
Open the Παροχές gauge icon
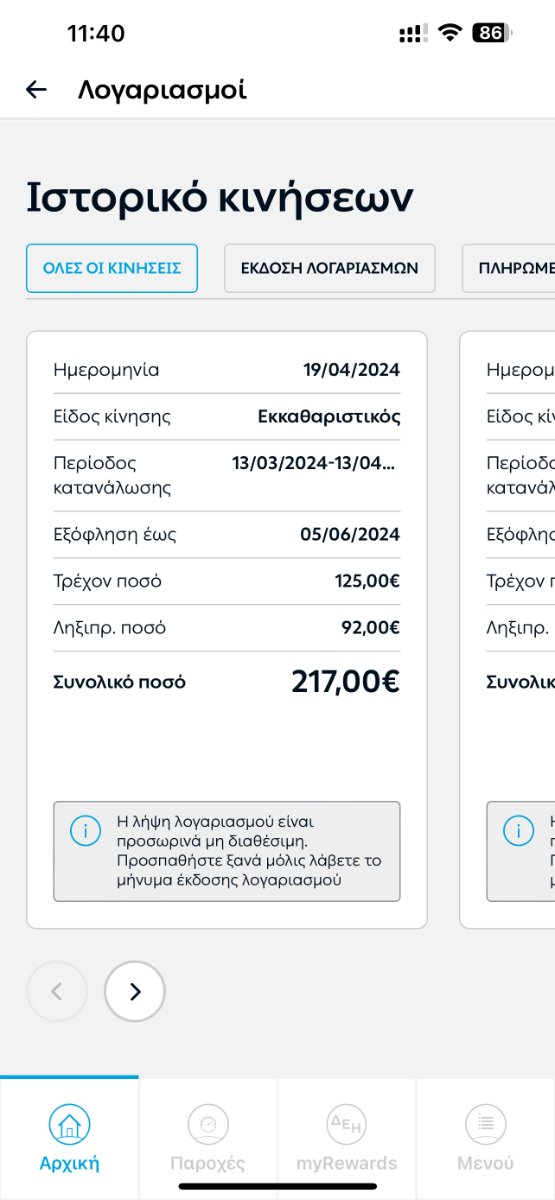[x=208, y=1125]
